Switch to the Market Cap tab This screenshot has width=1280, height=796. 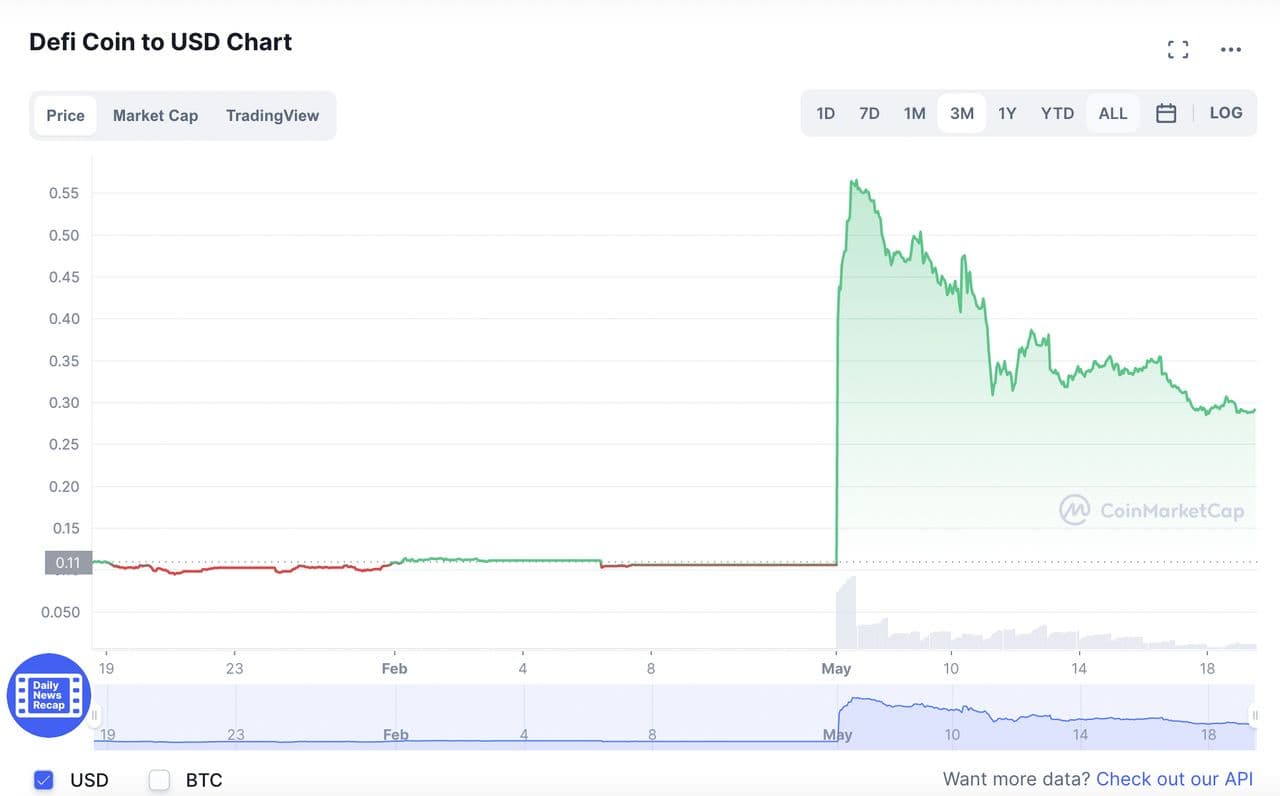(x=155, y=116)
